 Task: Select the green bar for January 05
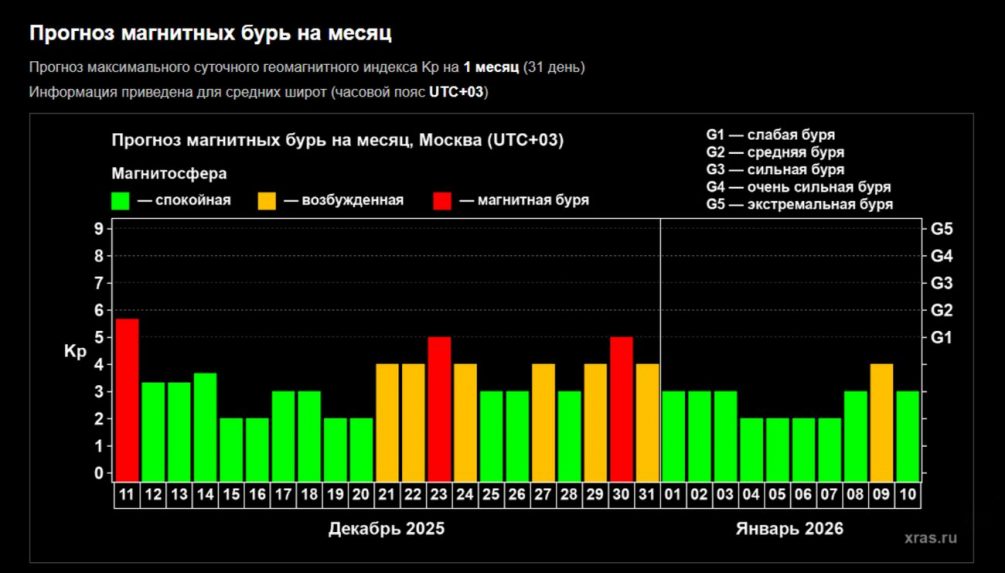tap(777, 449)
